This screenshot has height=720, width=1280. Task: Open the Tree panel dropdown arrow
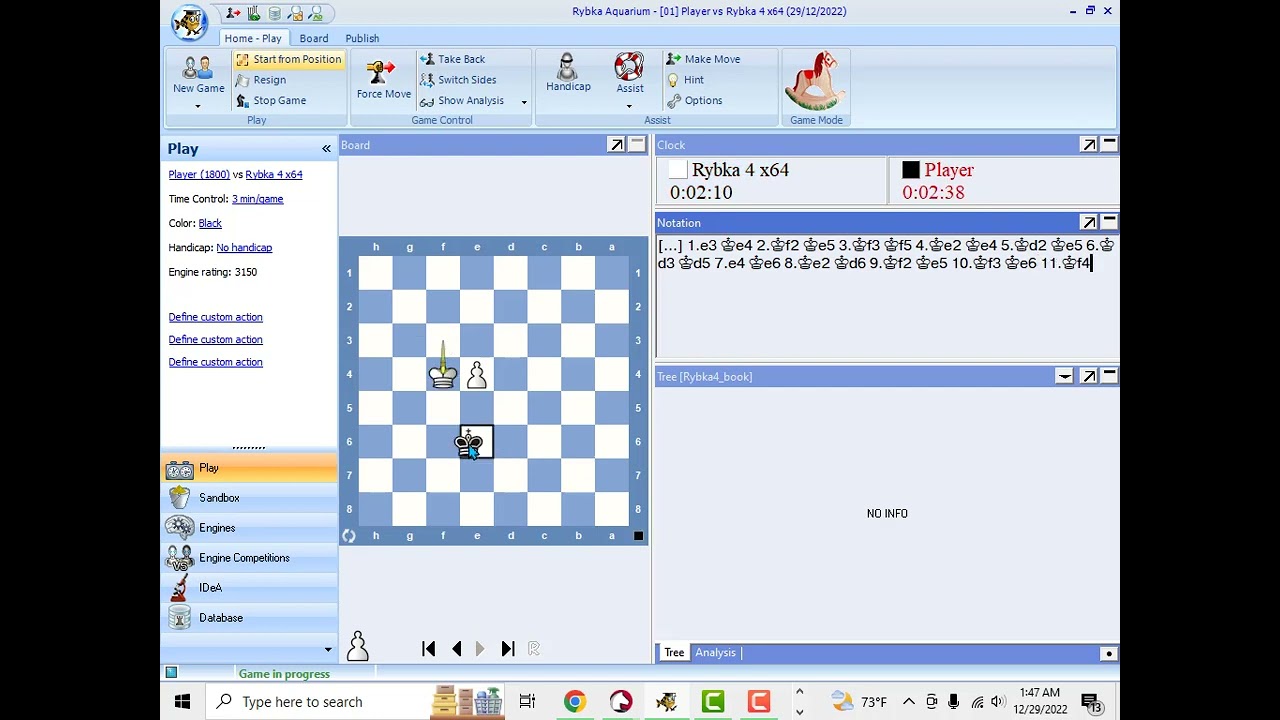[1064, 377]
